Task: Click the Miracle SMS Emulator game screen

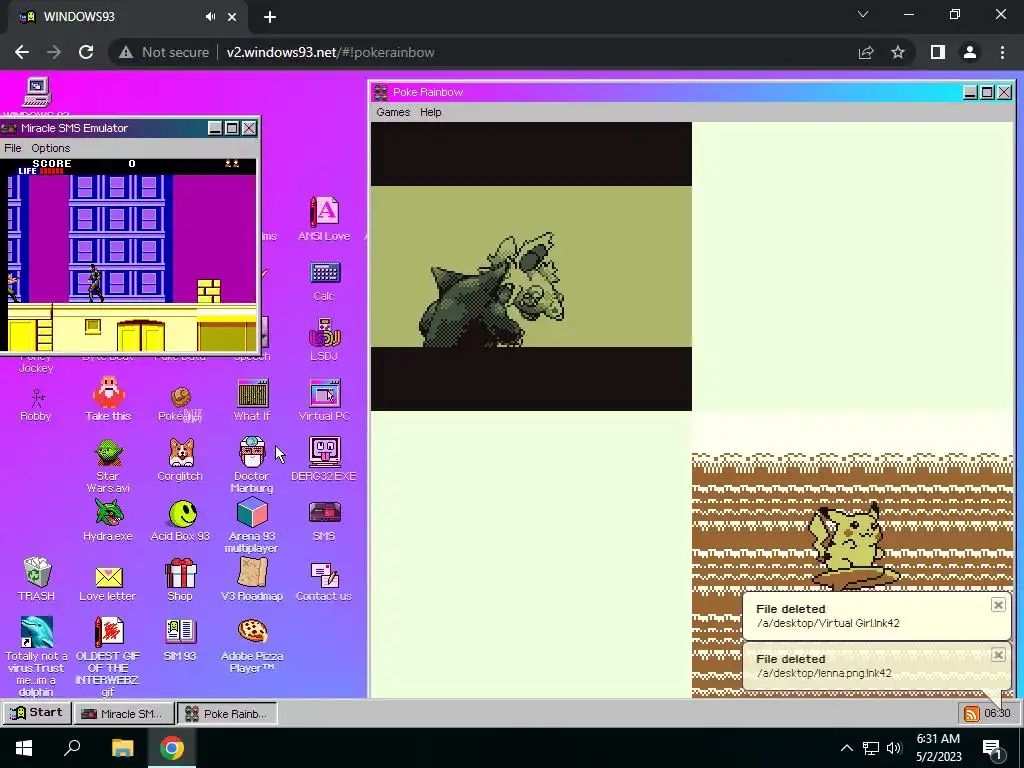Action: (129, 255)
